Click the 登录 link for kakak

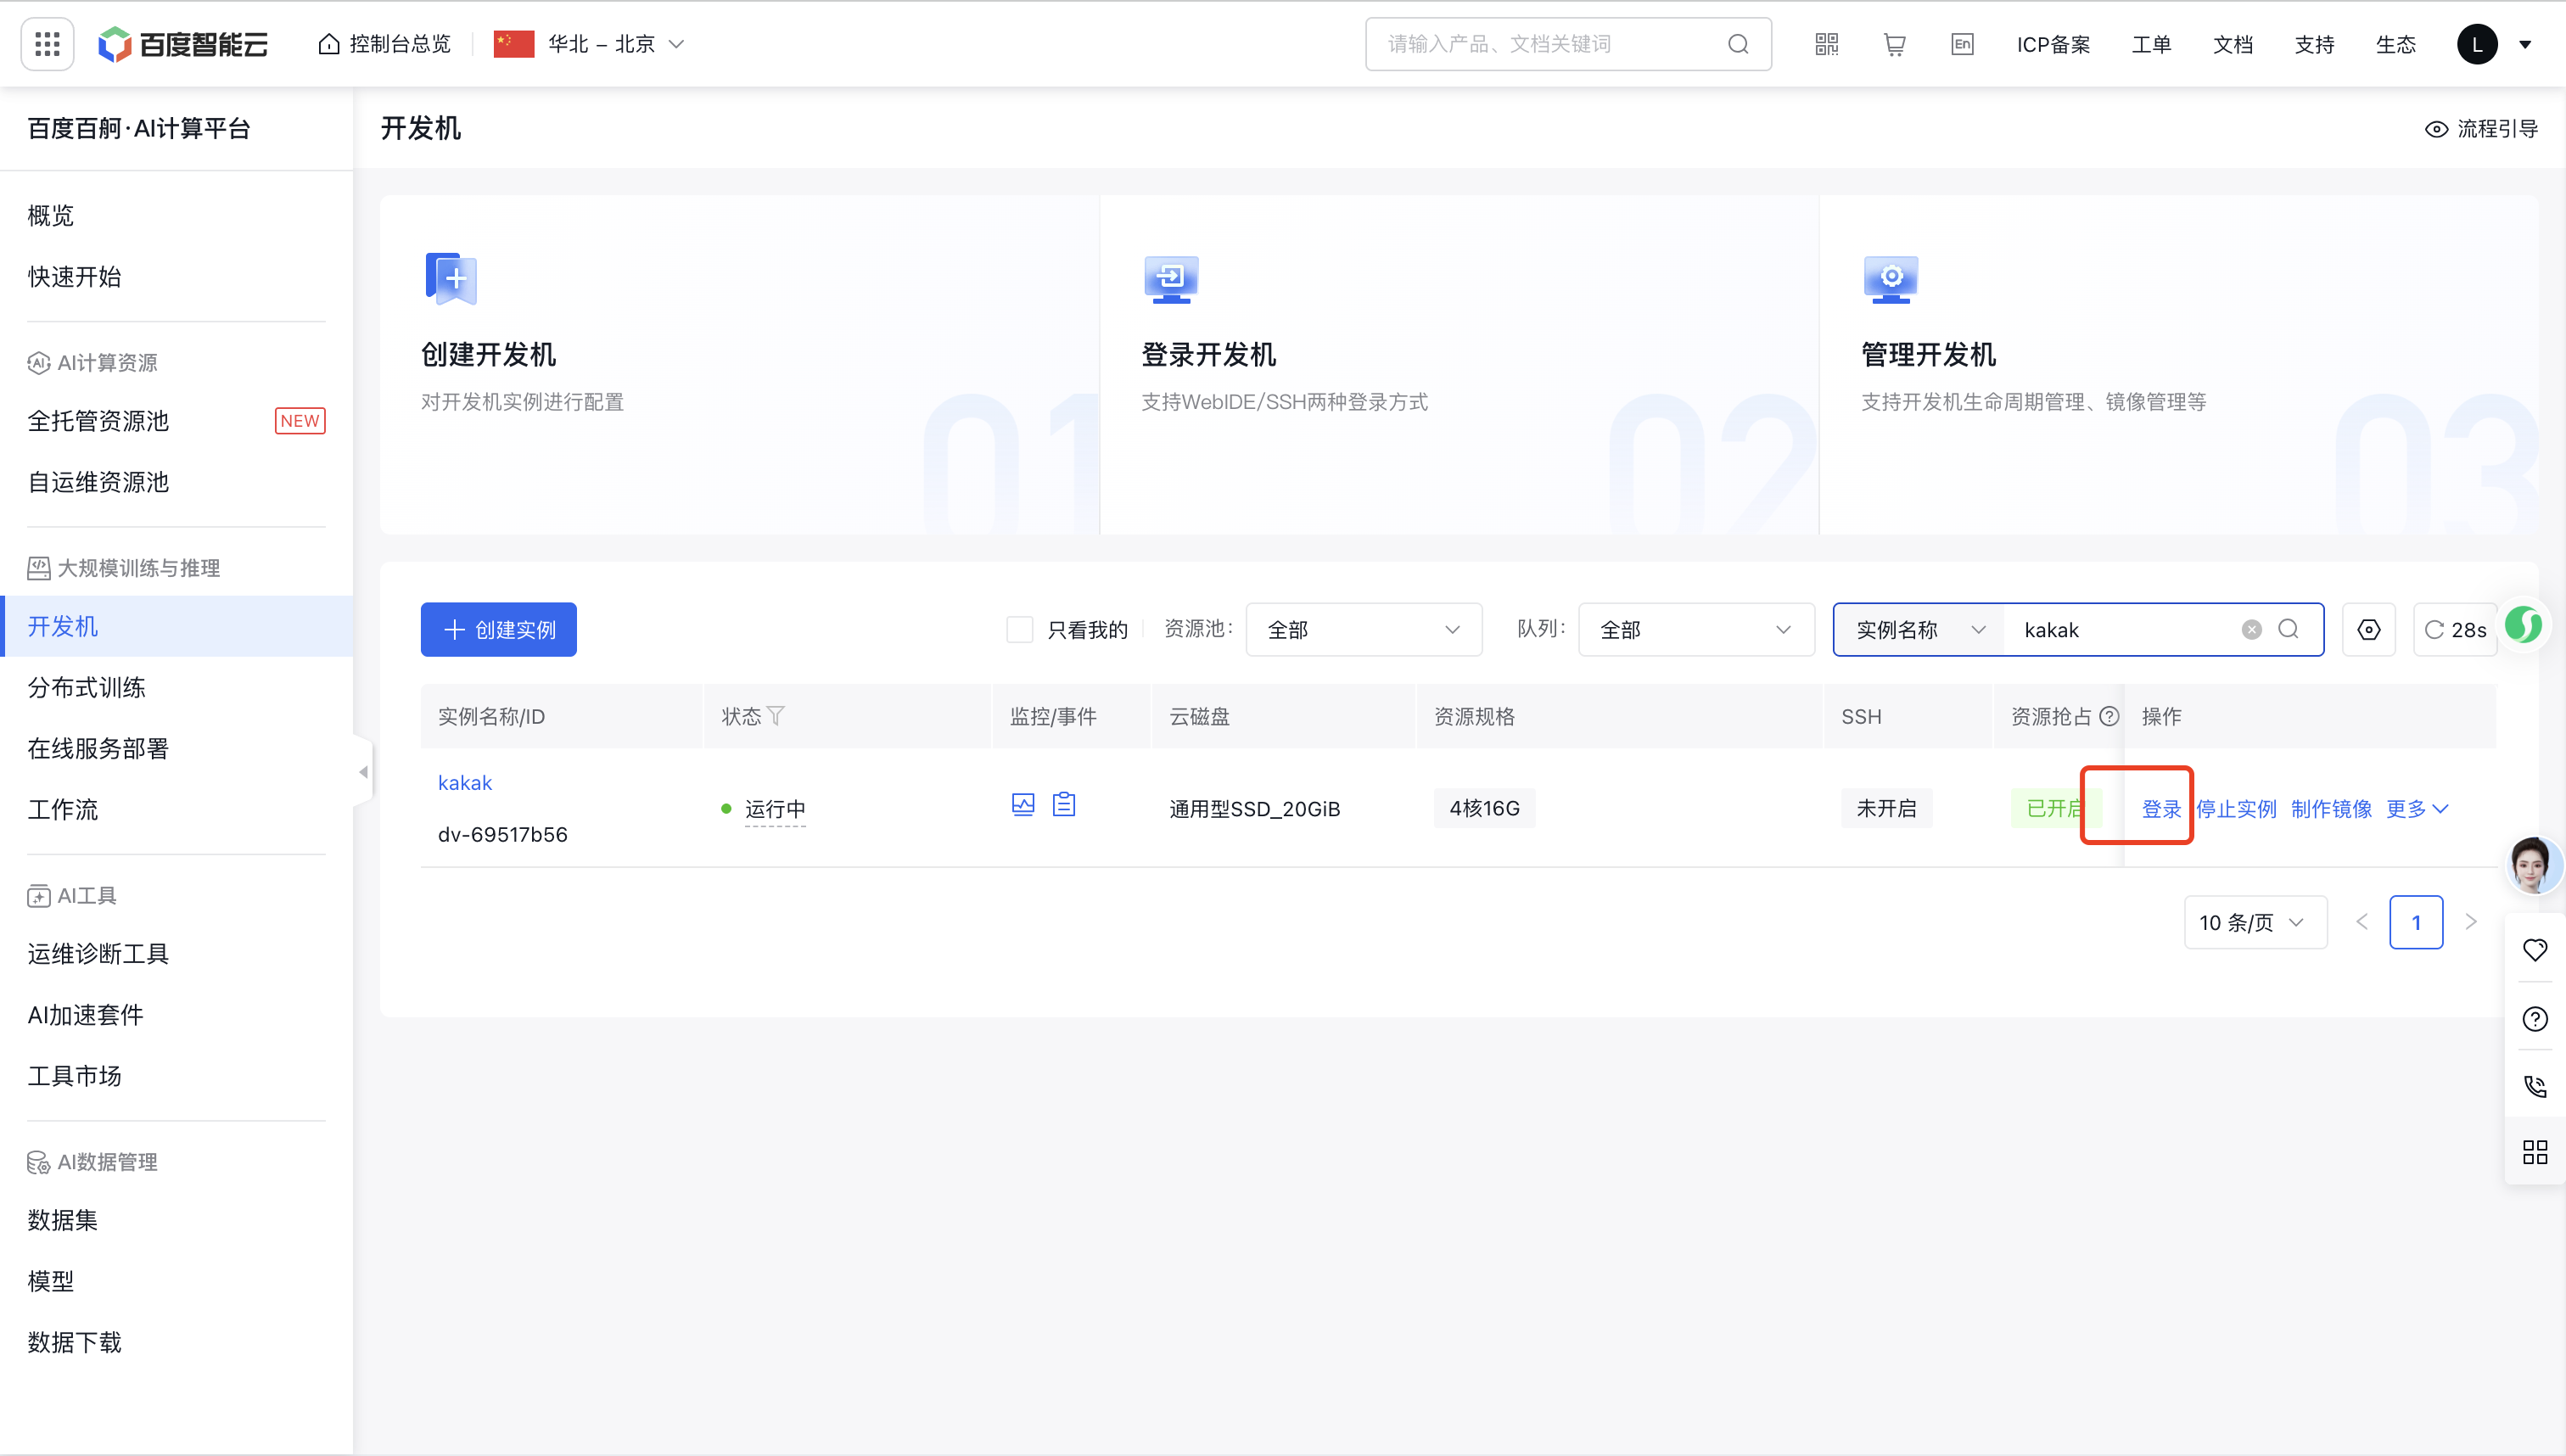pyautogui.click(x=2160, y=809)
